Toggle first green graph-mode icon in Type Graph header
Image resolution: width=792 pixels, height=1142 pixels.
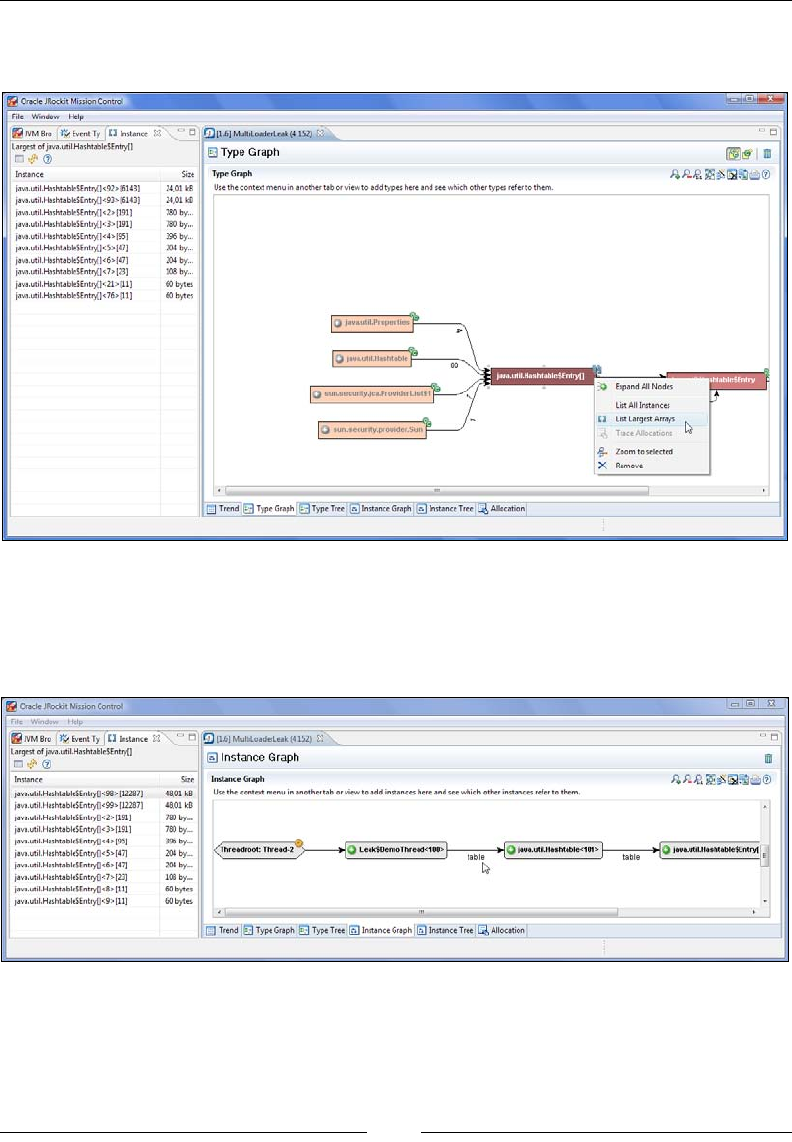[733, 154]
